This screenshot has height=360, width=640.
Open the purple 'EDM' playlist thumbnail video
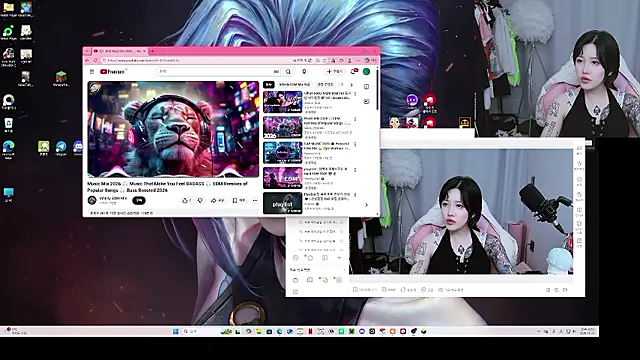click(x=282, y=178)
